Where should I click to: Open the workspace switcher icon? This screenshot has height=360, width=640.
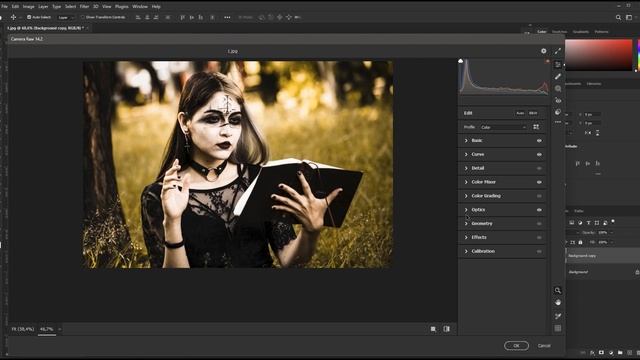[x=629, y=17]
